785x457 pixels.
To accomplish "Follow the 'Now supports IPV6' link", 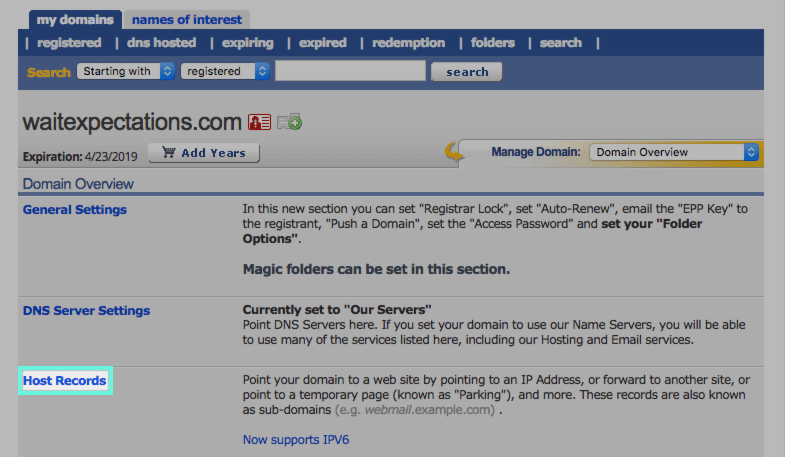I will pos(296,440).
